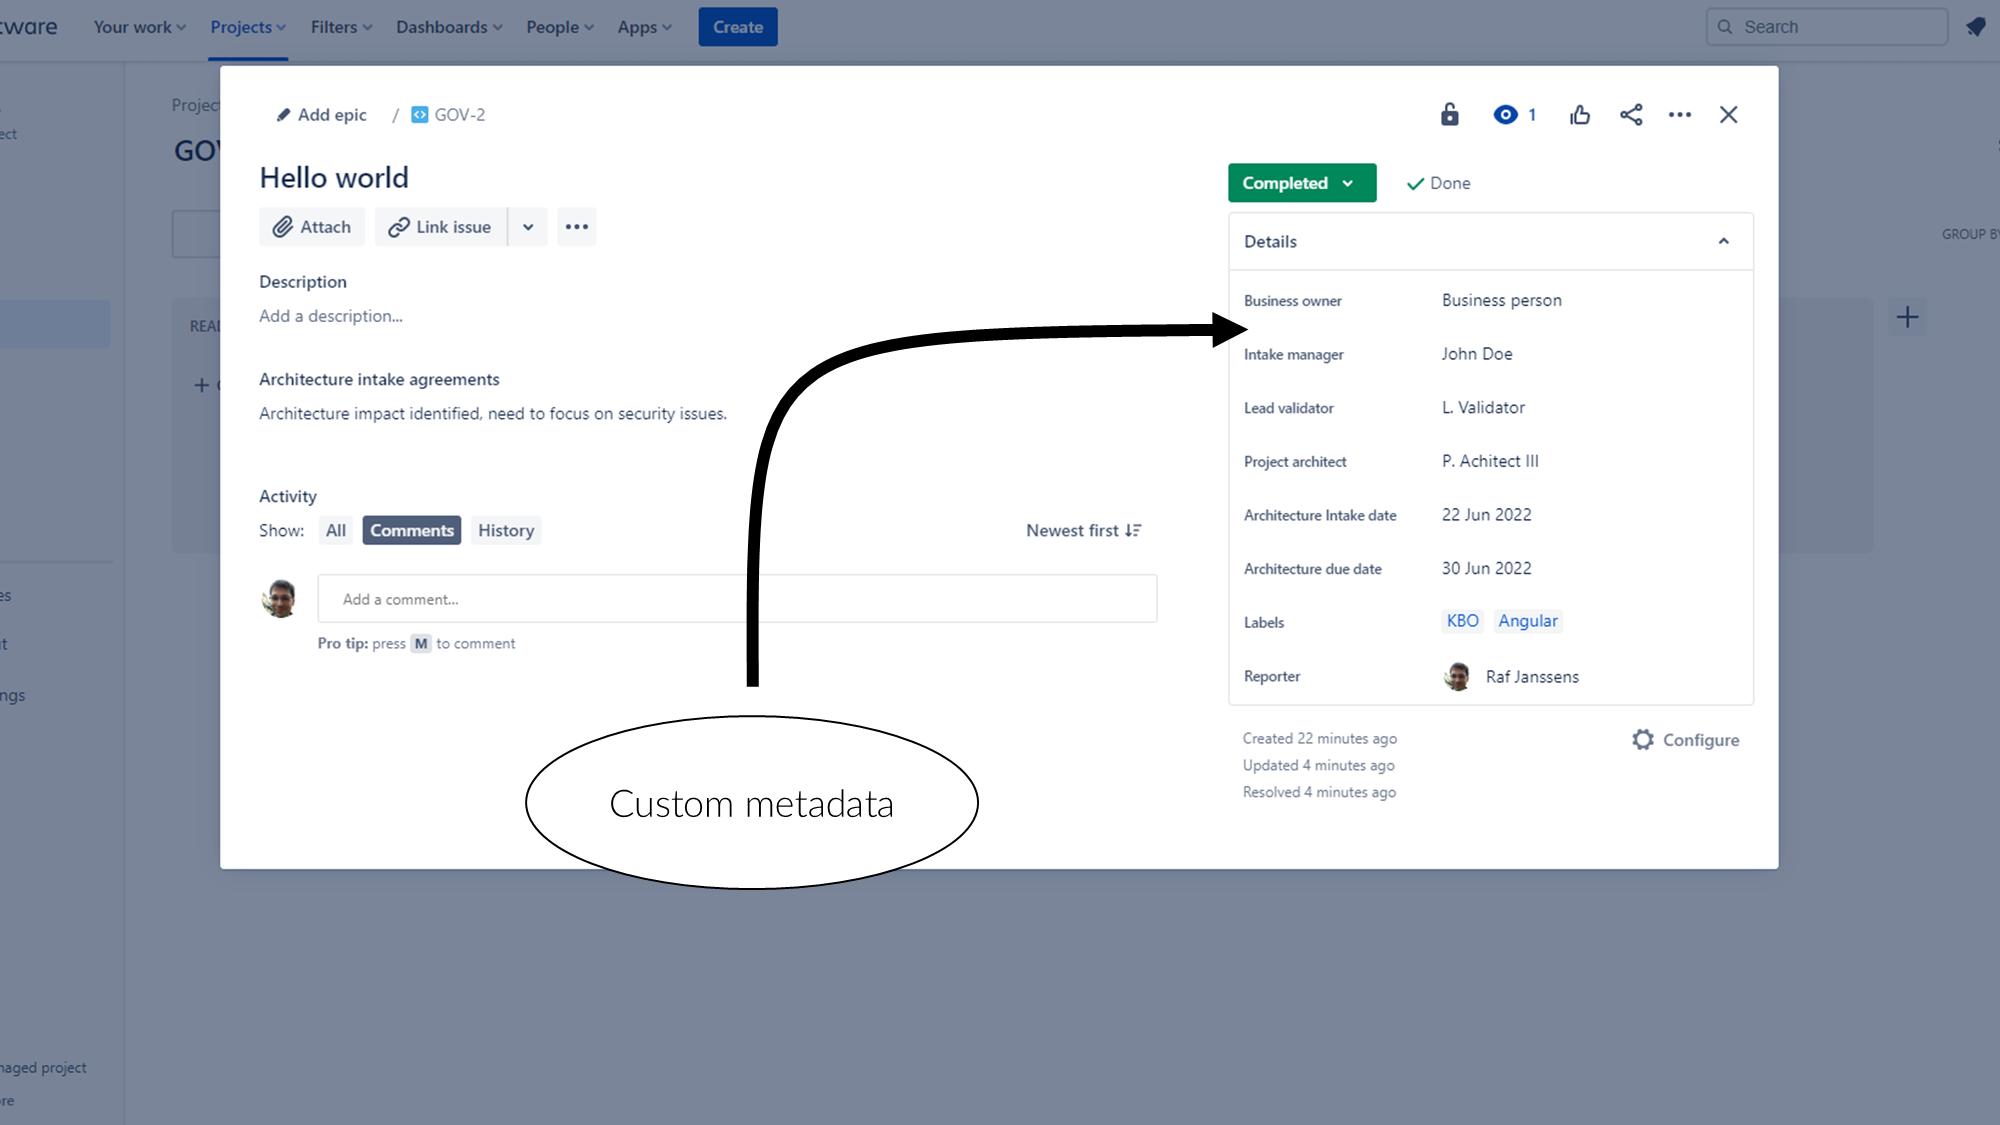Image resolution: width=2000 pixels, height=1125 pixels.
Task: Toggle Newest first sort order
Action: tap(1083, 531)
